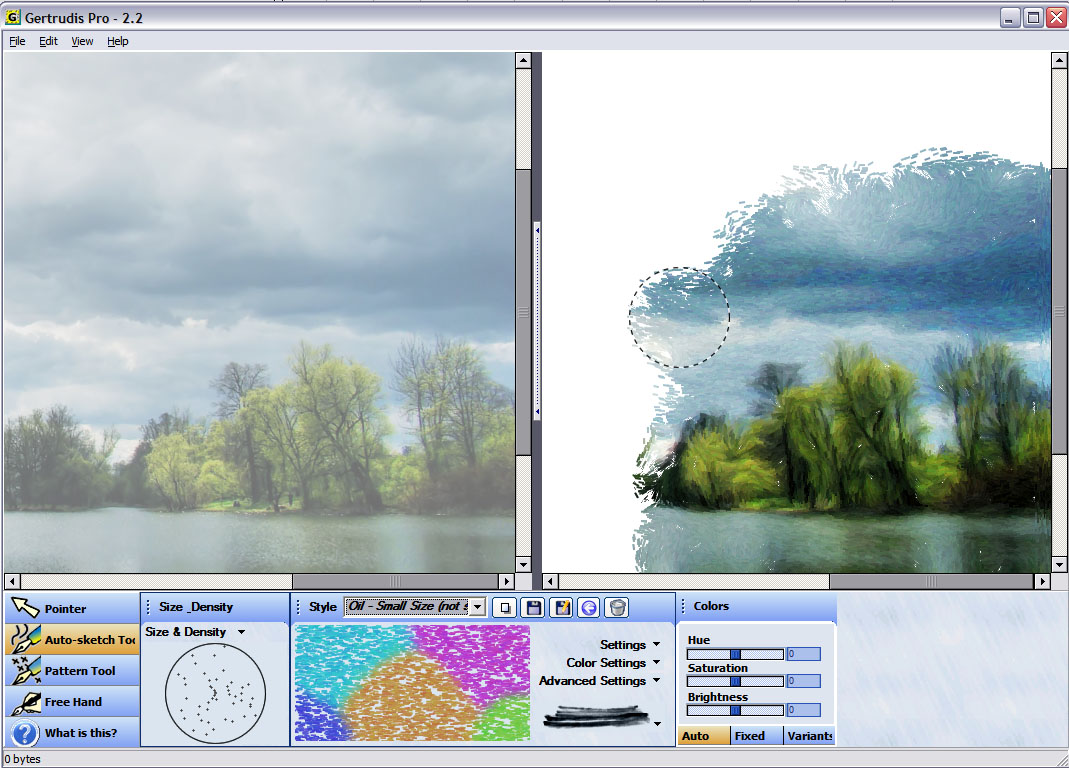Open the View menu
Image resolution: width=1069 pixels, height=768 pixels.
82,41
